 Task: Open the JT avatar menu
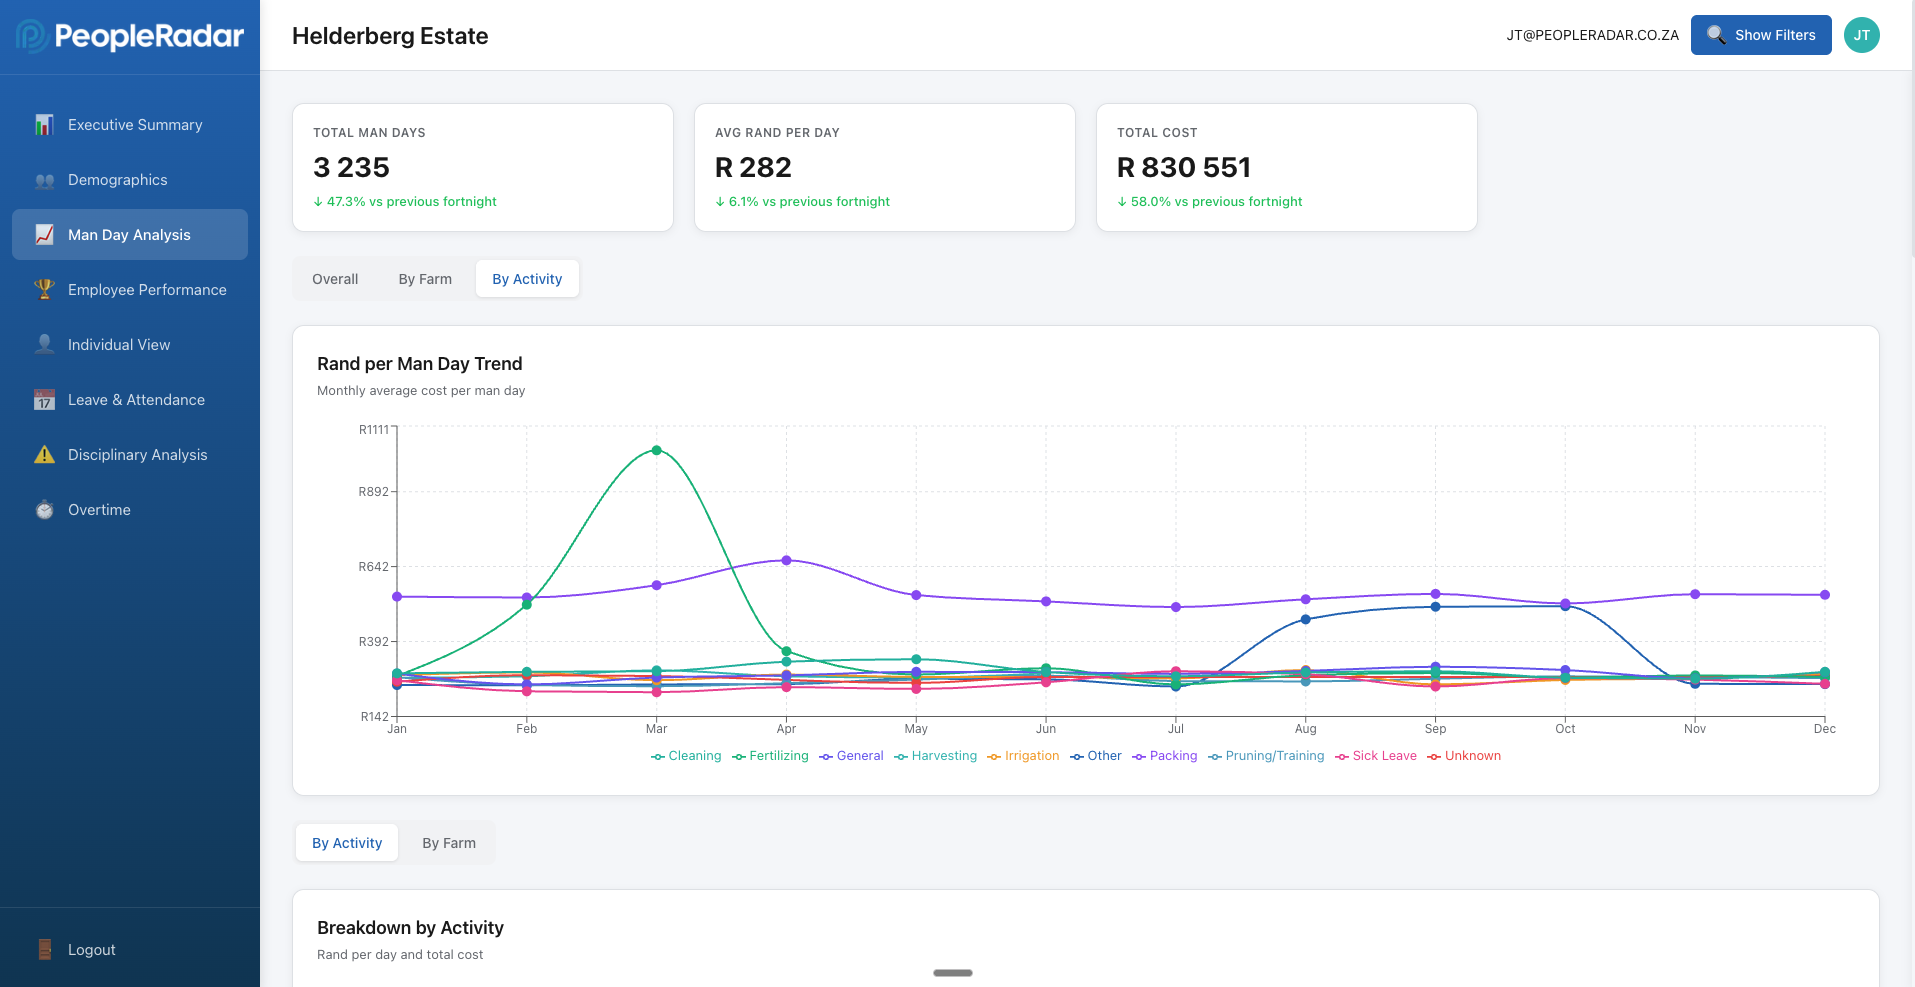click(x=1861, y=35)
